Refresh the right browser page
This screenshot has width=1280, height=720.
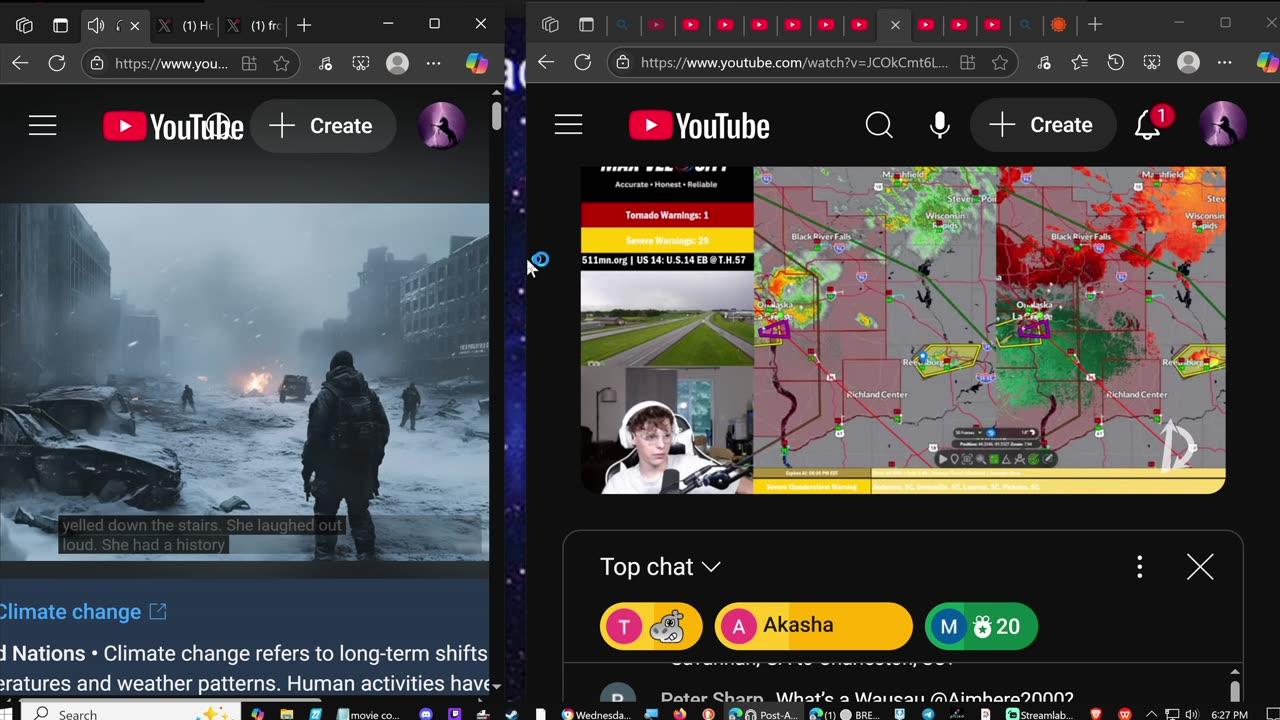pyautogui.click(x=583, y=62)
